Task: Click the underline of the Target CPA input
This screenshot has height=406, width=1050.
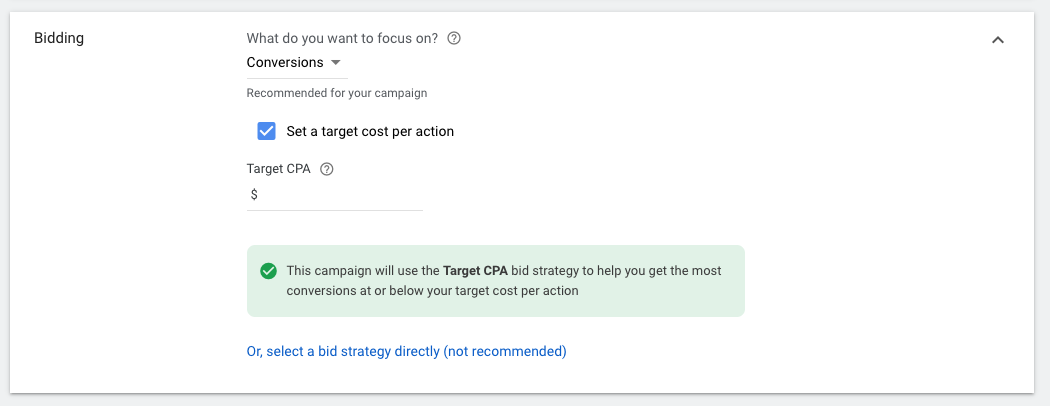Action: pos(335,210)
